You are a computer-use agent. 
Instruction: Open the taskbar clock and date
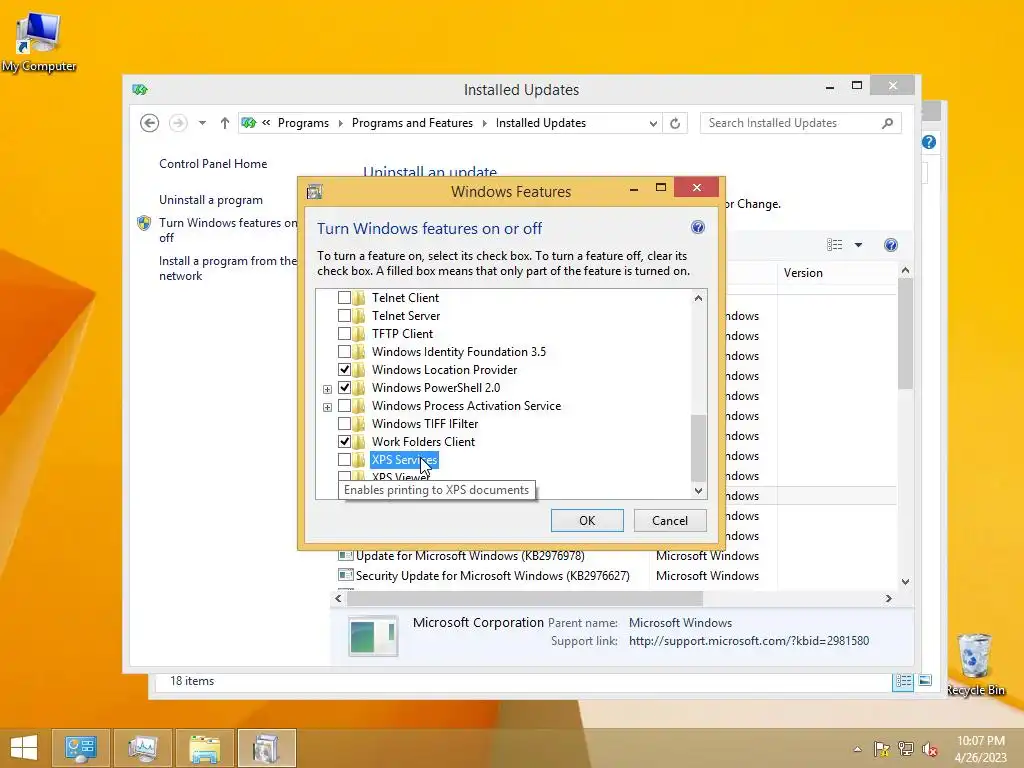pyautogui.click(x=980, y=749)
